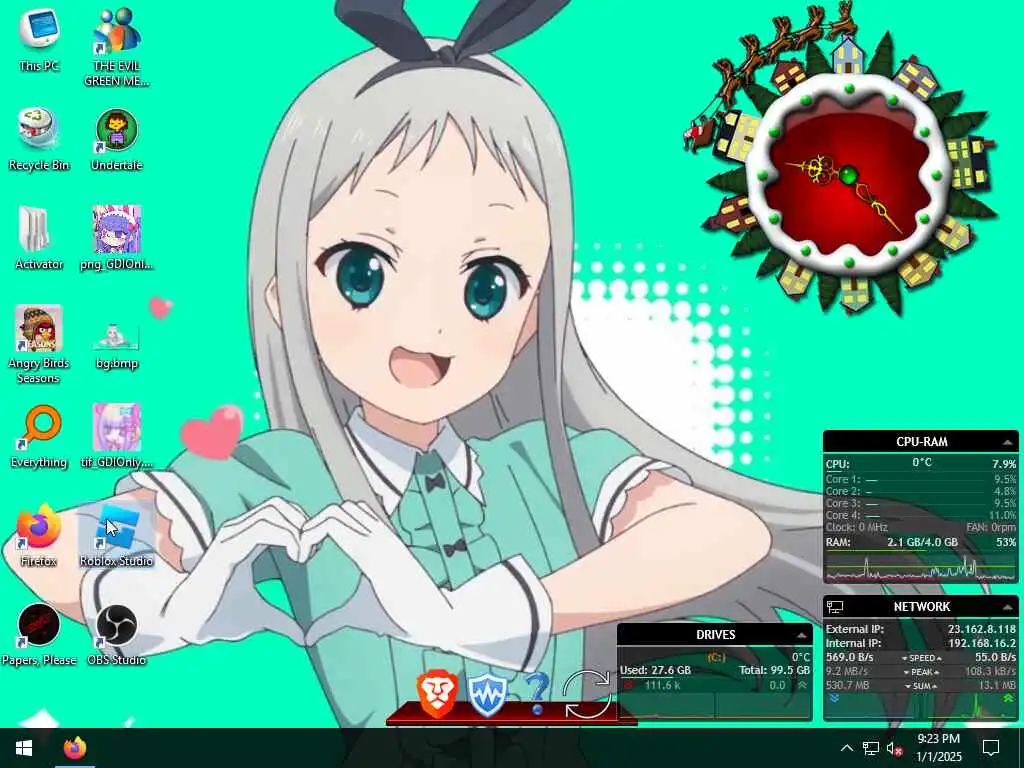Click the Christmas clock widget face
The width and height of the screenshot is (1024, 768).
click(x=848, y=175)
